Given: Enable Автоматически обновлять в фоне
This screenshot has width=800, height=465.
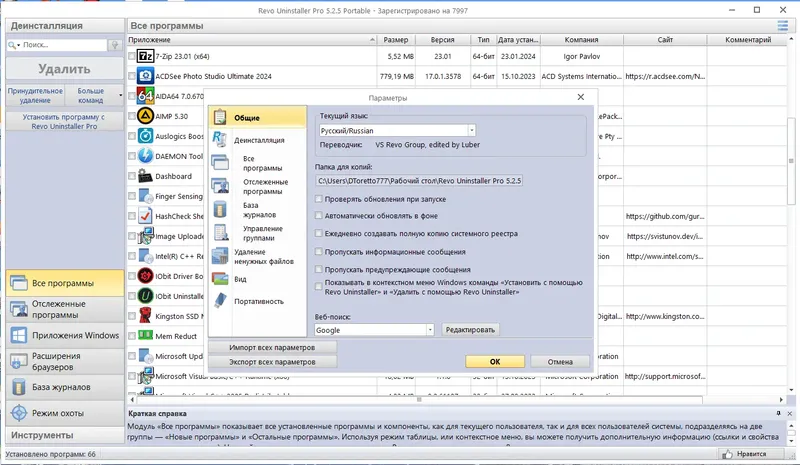Looking at the screenshot, I should click(x=319, y=216).
